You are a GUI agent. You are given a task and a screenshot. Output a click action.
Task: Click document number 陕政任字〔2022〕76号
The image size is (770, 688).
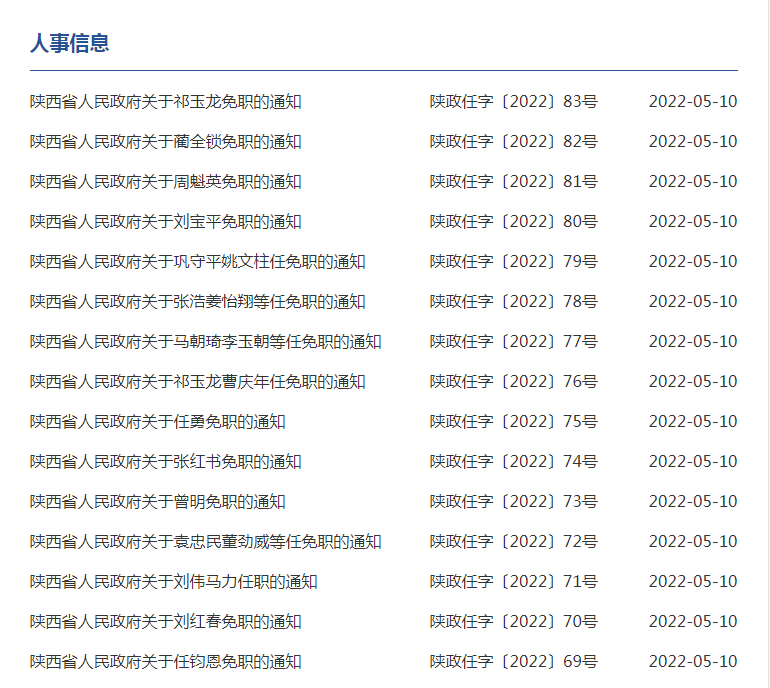point(513,382)
